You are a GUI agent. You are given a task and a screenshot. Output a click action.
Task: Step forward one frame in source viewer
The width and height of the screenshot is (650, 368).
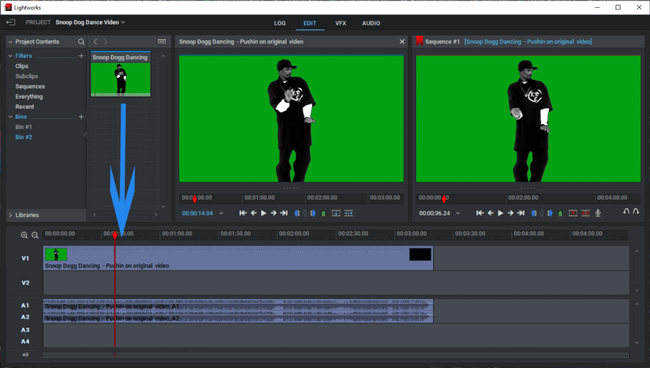[x=274, y=213]
